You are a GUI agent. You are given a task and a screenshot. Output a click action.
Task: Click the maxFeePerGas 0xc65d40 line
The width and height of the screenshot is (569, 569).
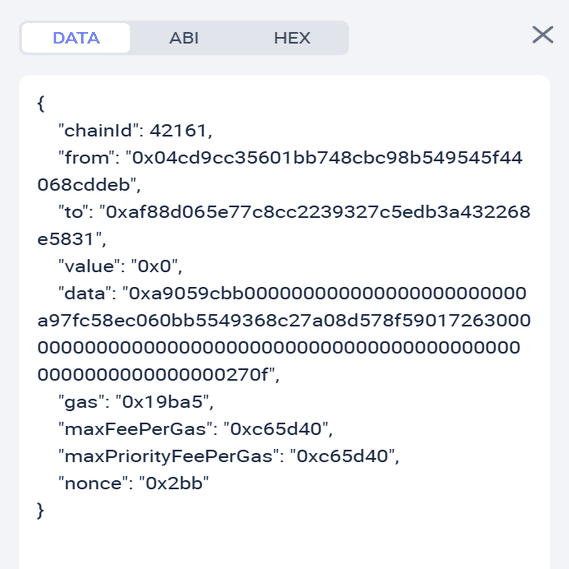(x=196, y=429)
